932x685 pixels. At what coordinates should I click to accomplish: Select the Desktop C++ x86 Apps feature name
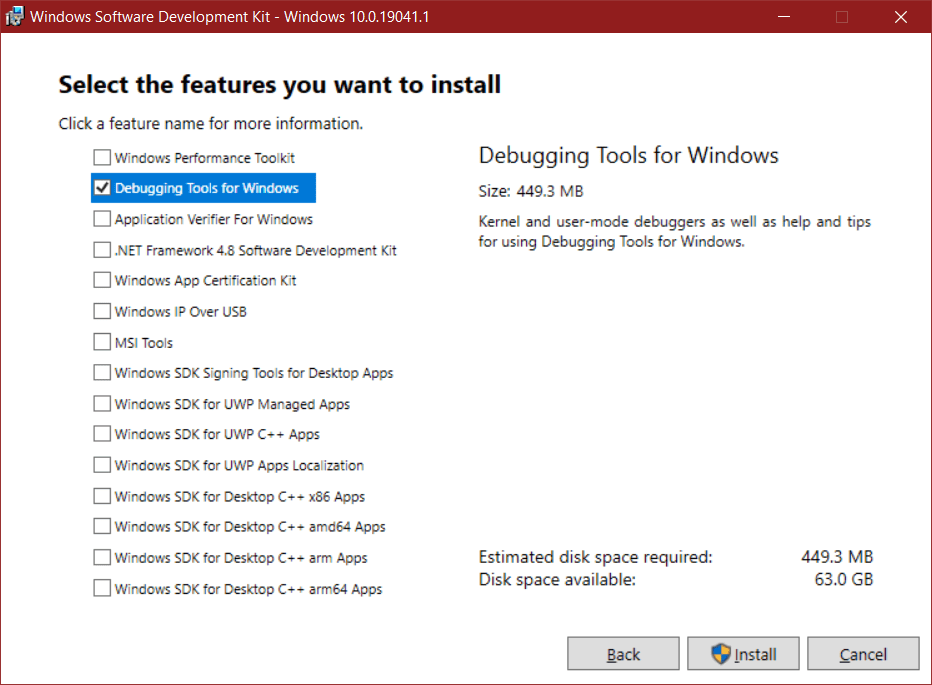pos(240,496)
